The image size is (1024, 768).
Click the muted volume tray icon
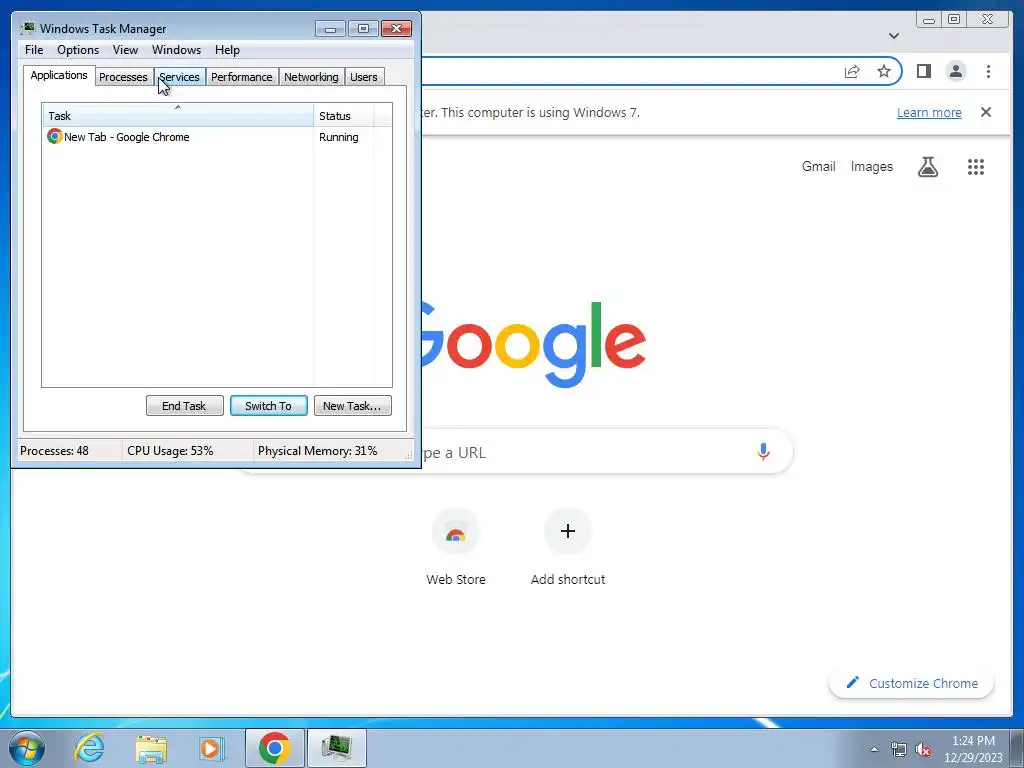click(923, 749)
